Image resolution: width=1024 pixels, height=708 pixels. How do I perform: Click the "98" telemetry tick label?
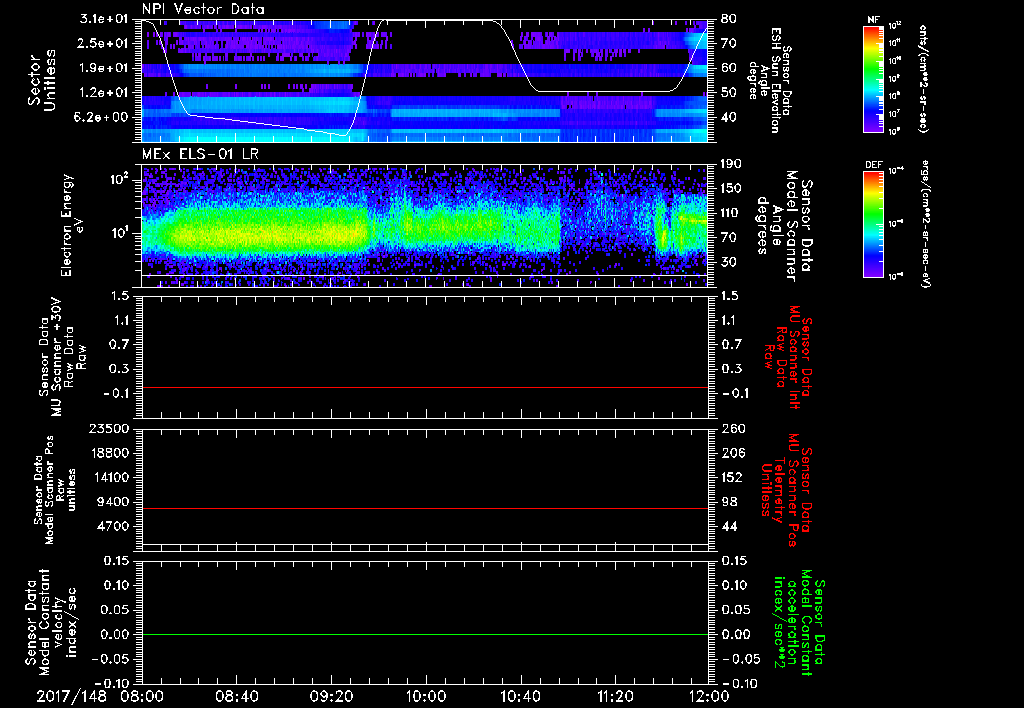728,502
